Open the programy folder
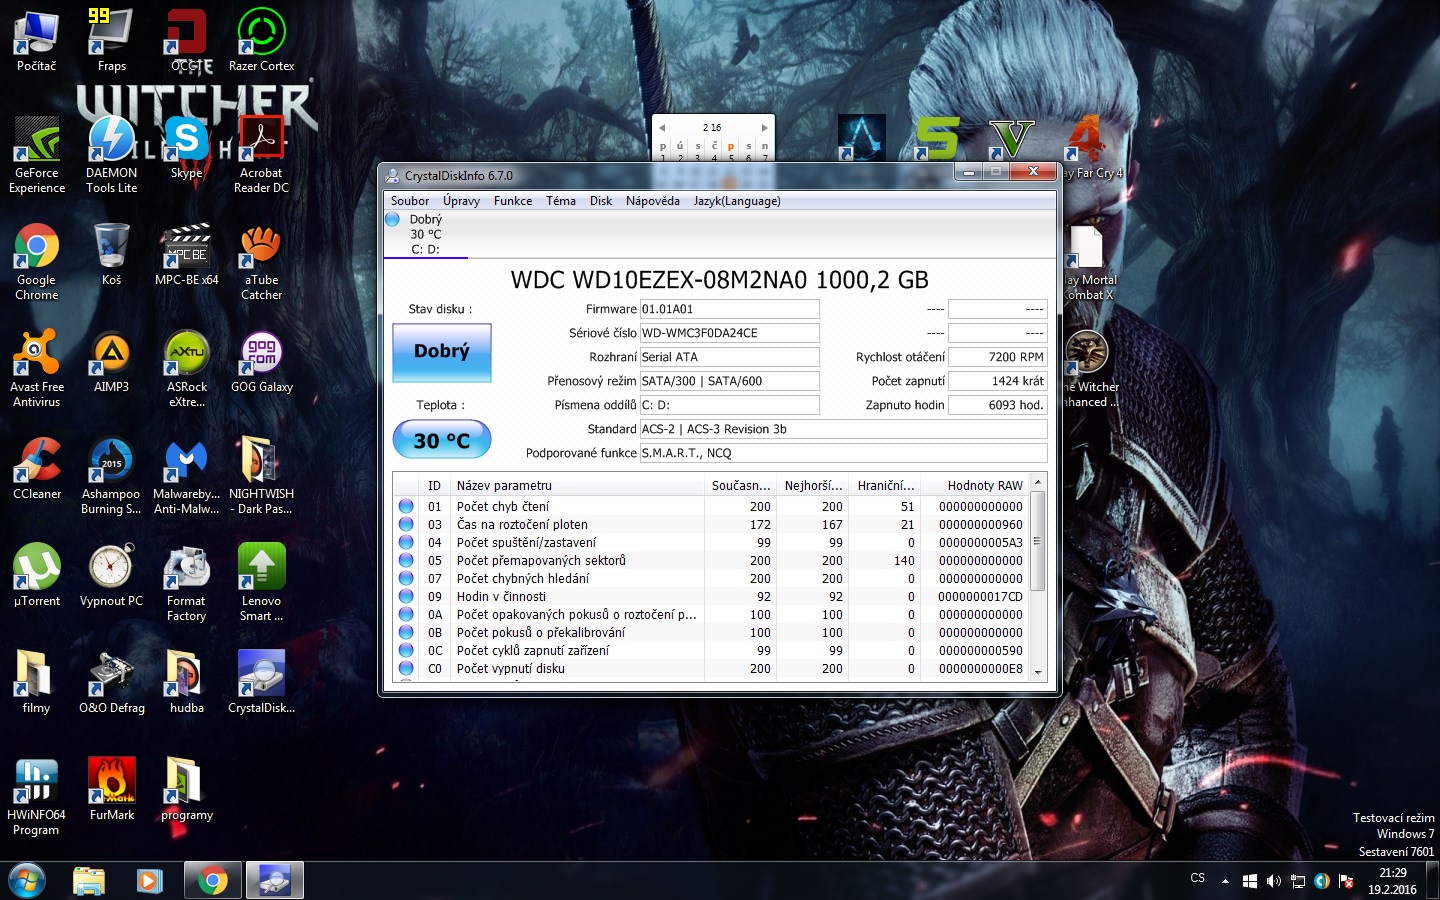Screen dimensions: 1440x900 coord(187,790)
